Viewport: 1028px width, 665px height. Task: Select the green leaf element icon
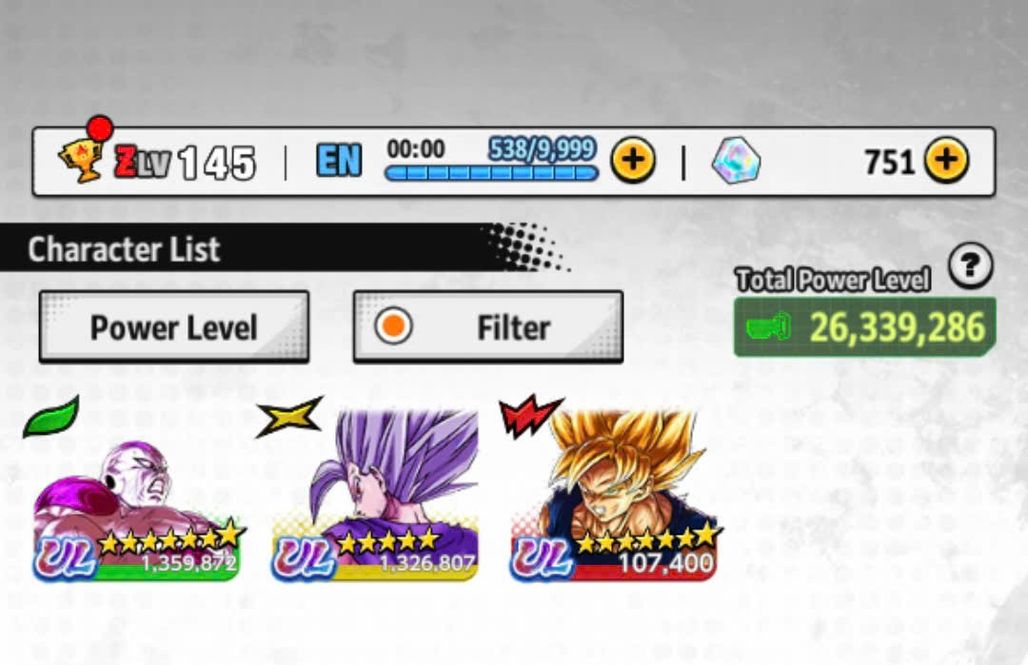coord(51,416)
